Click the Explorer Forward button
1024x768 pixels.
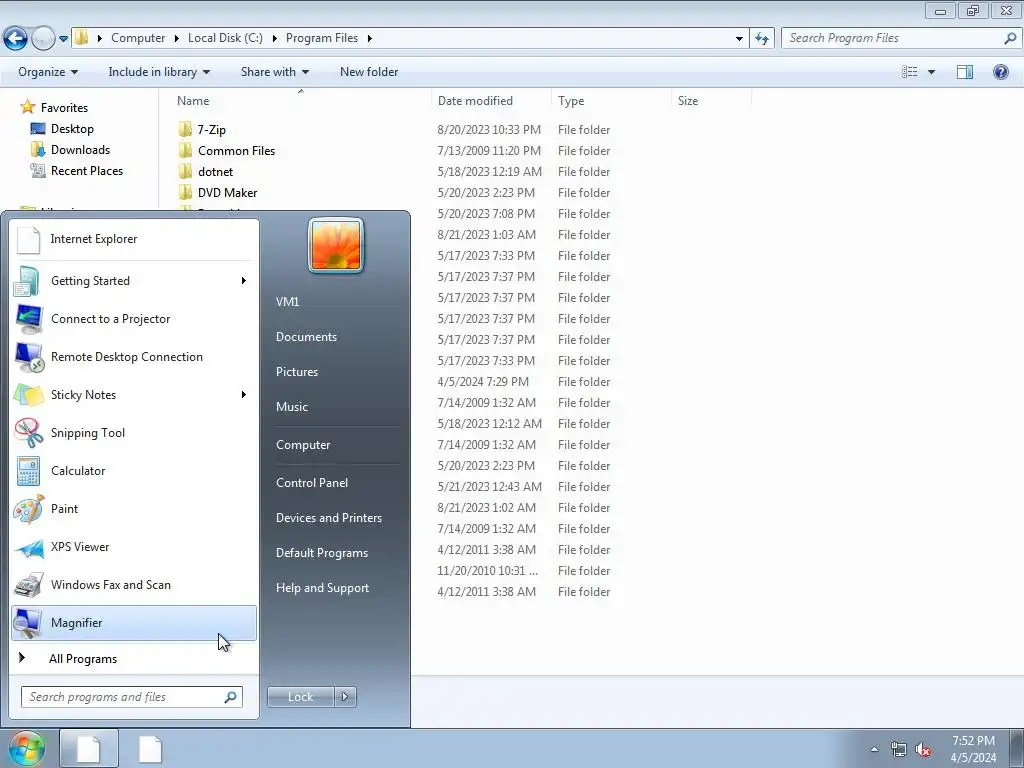tap(43, 39)
